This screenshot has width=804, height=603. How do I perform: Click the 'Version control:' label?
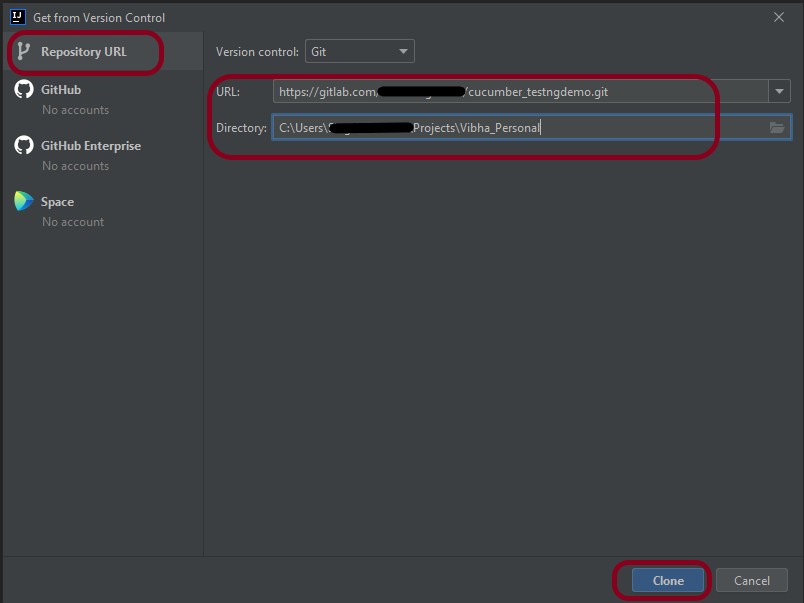point(257,52)
